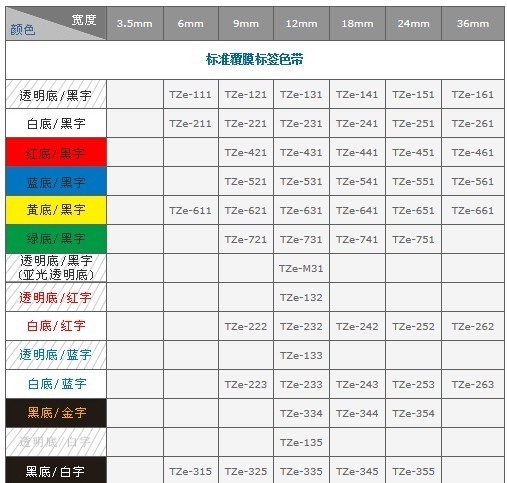This screenshot has width=507, height=483.
Task: Select the 透明底/红字 row label
Action: click(56, 297)
